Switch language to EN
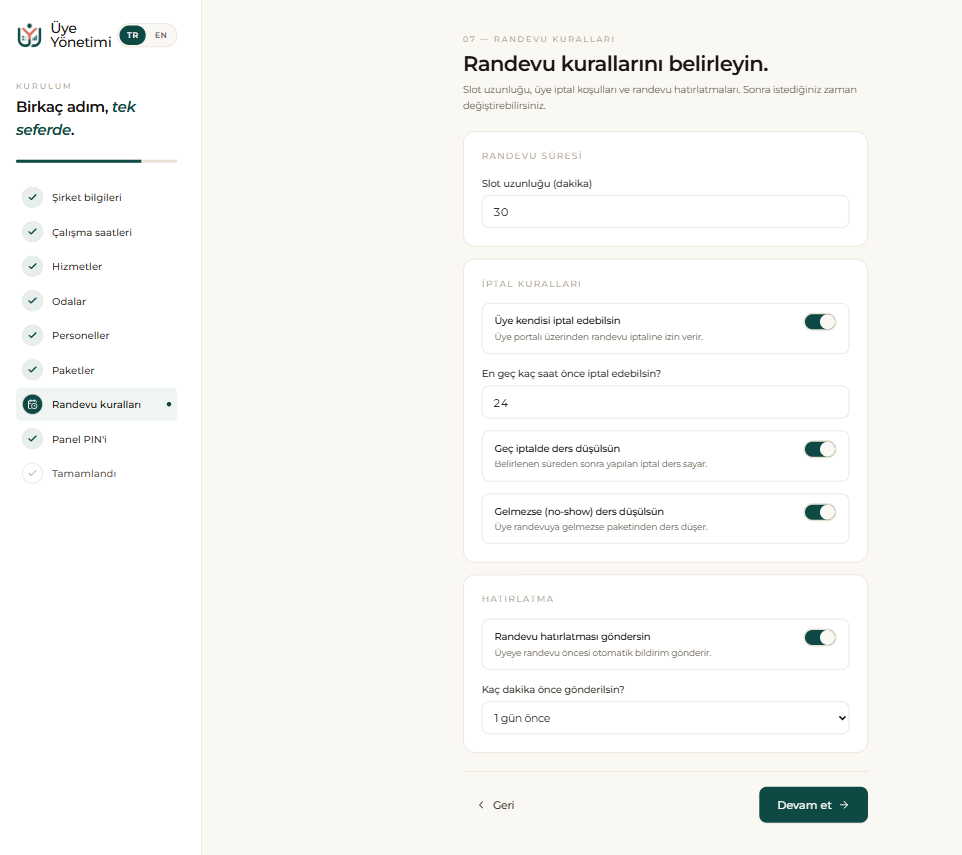Viewport: 962px width, 855px height. (x=161, y=35)
